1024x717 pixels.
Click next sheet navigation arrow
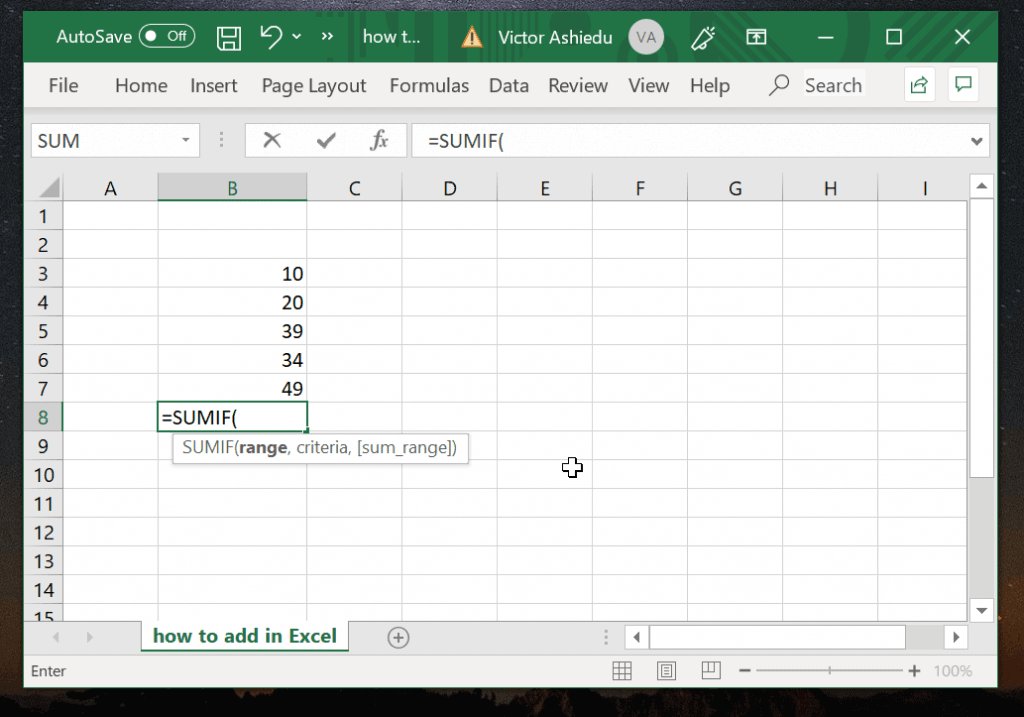[89, 637]
